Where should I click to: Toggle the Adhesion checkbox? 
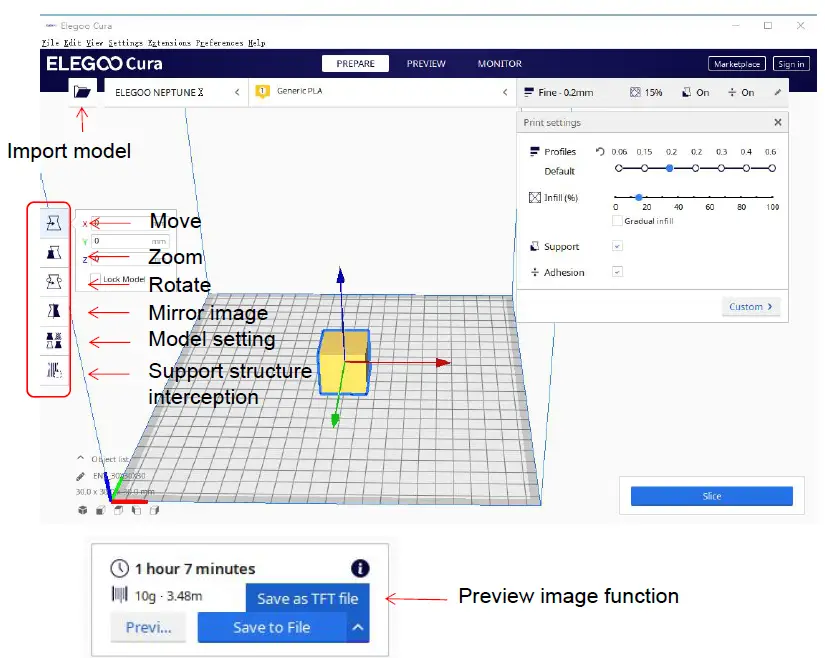617,272
